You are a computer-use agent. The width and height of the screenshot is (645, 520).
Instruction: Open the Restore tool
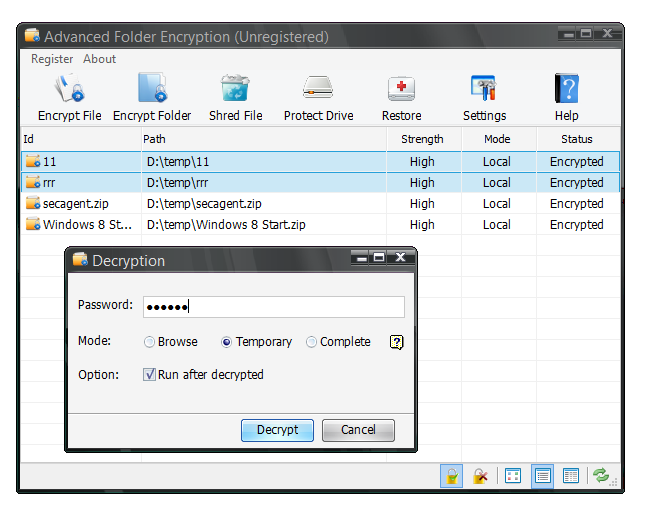tap(401, 98)
